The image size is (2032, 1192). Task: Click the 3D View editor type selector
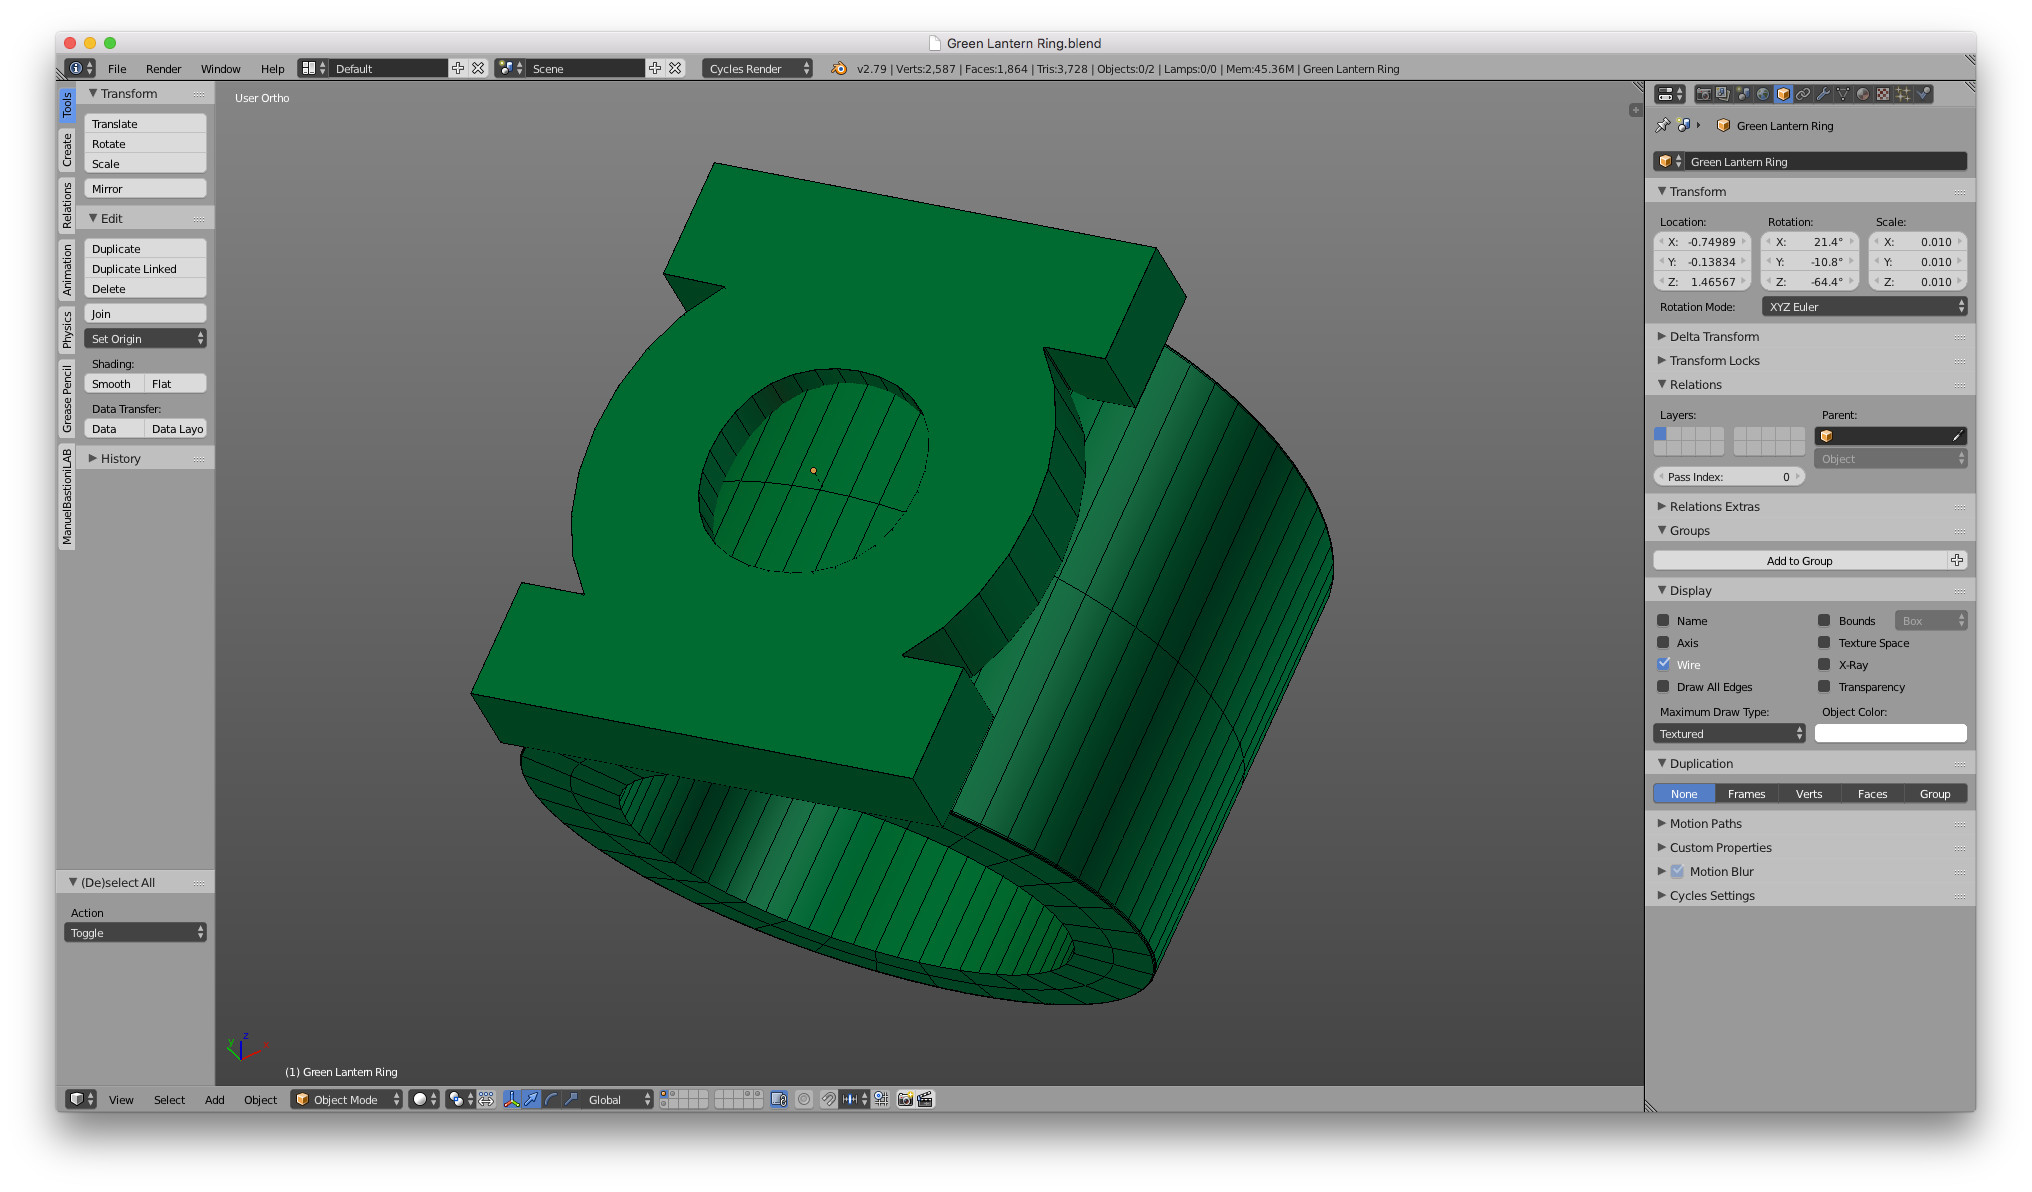click(x=81, y=1099)
